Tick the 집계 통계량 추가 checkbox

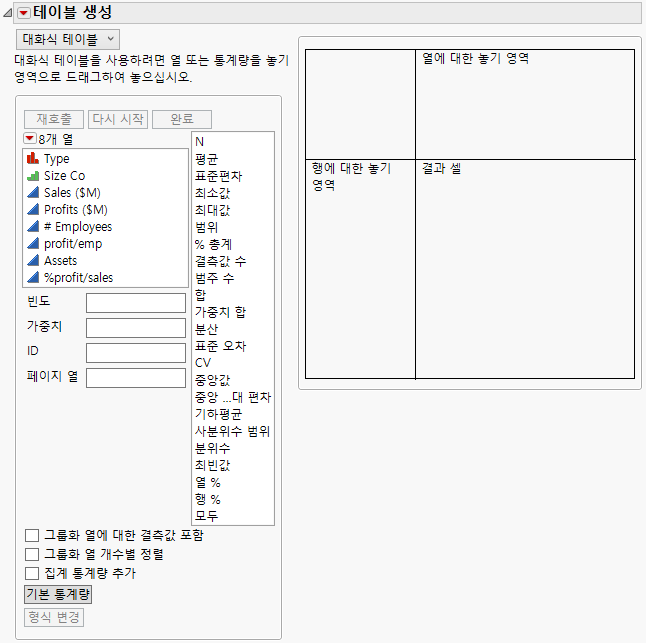click(32, 573)
